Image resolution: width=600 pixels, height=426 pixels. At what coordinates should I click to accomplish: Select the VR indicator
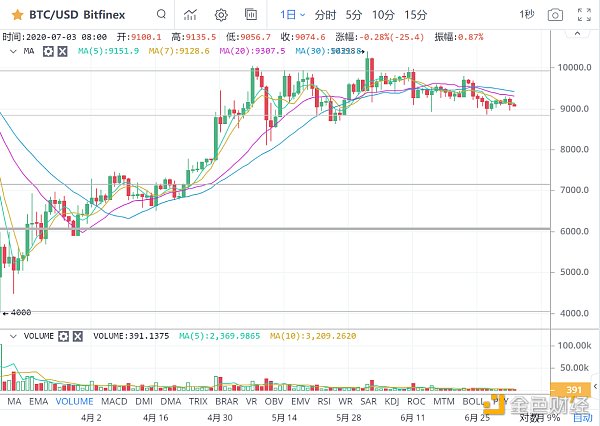pyautogui.click(x=251, y=402)
